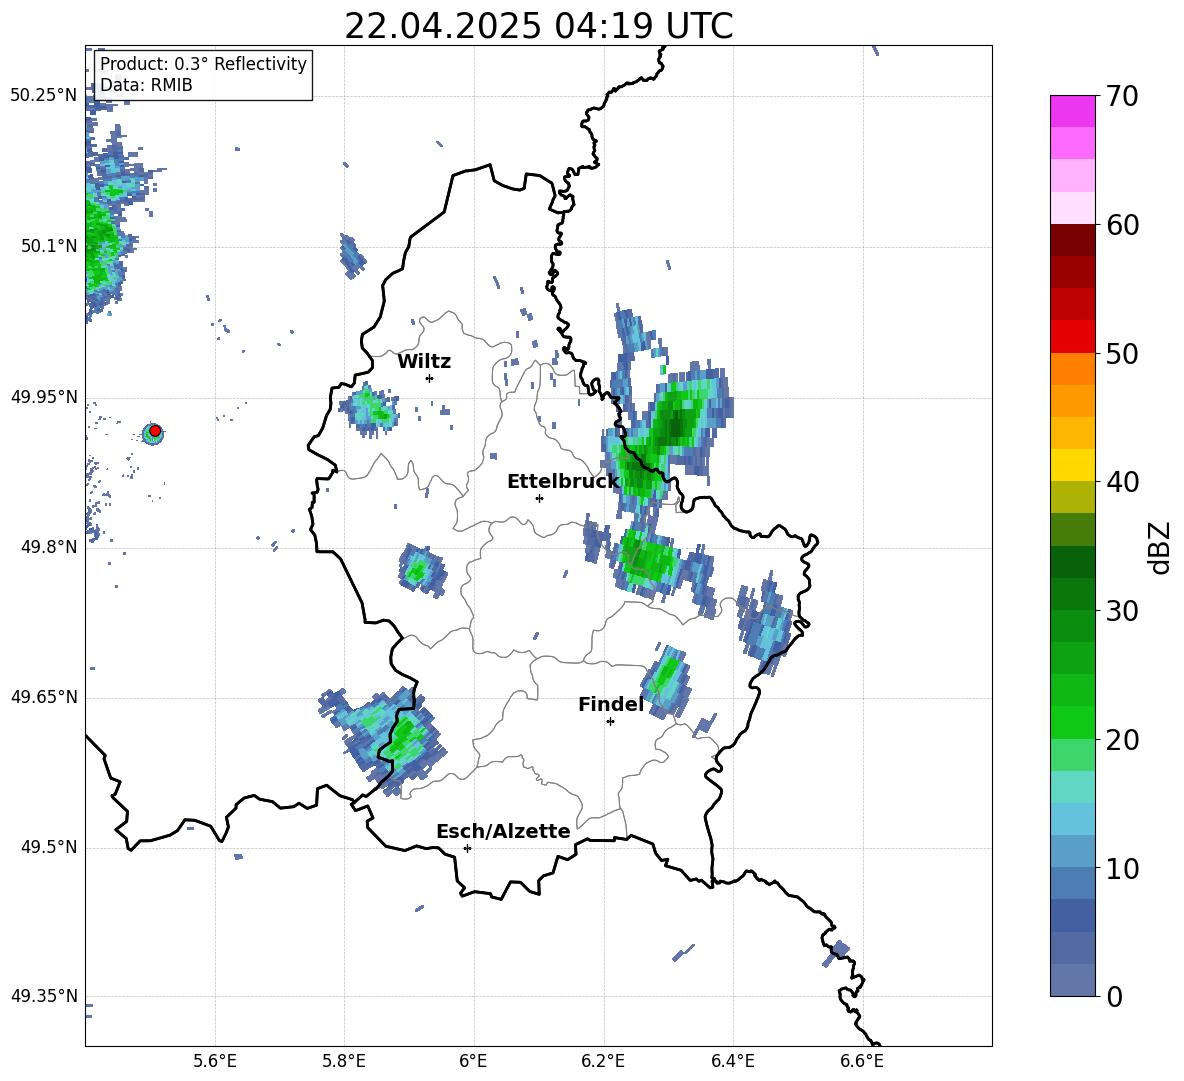Click the colorbar tick value 20

coord(1122,740)
